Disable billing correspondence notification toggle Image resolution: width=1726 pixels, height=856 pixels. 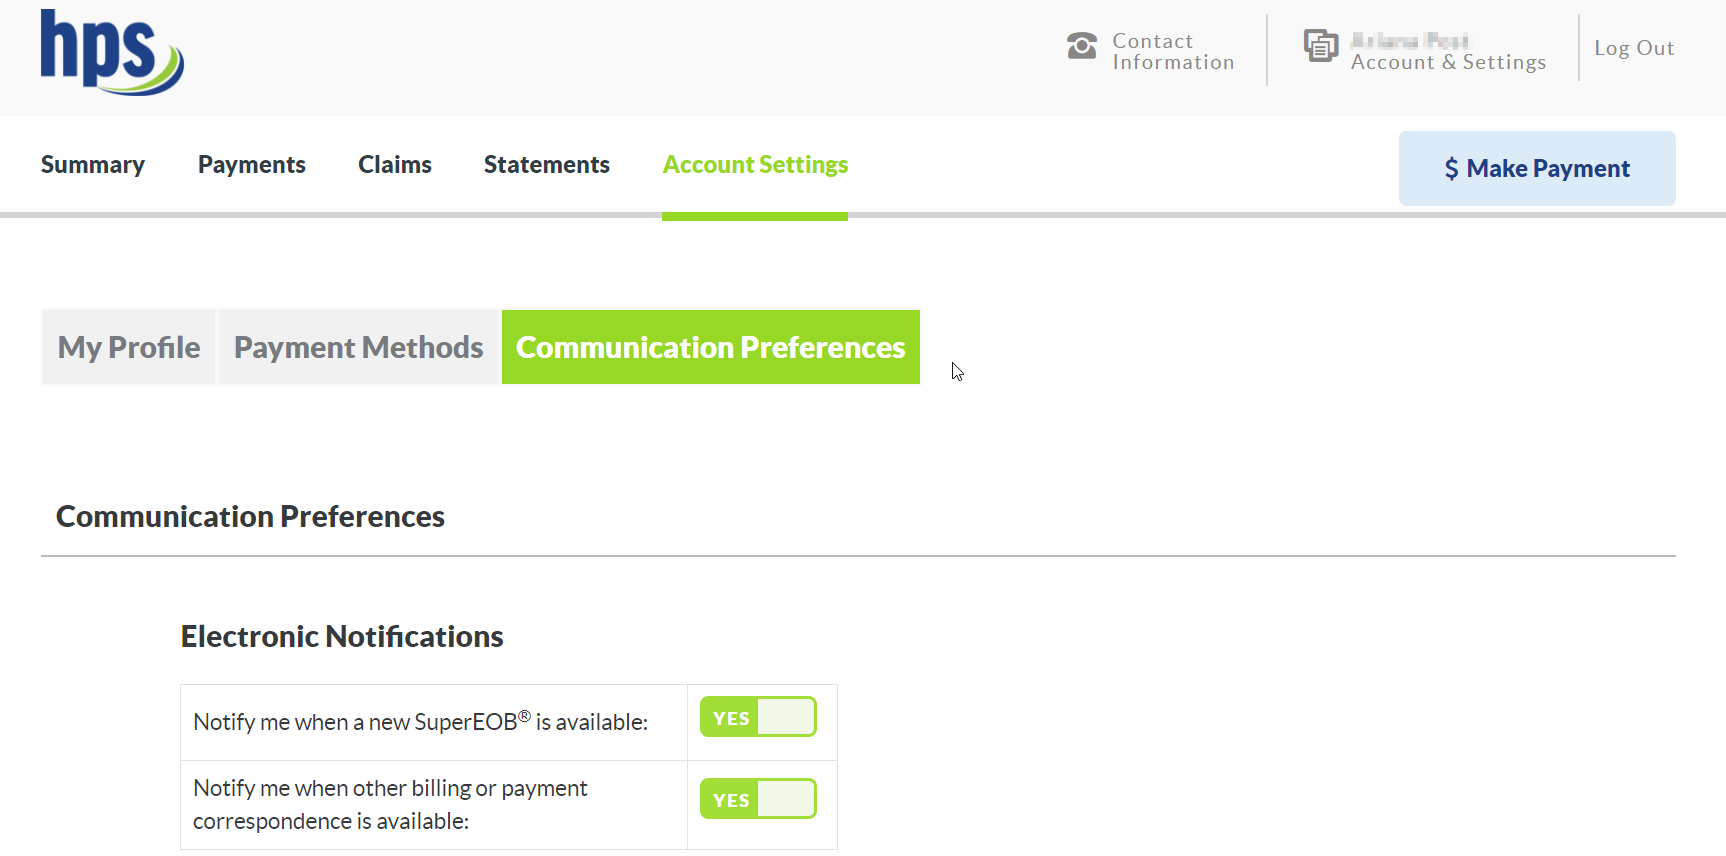click(x=758, y=799)
